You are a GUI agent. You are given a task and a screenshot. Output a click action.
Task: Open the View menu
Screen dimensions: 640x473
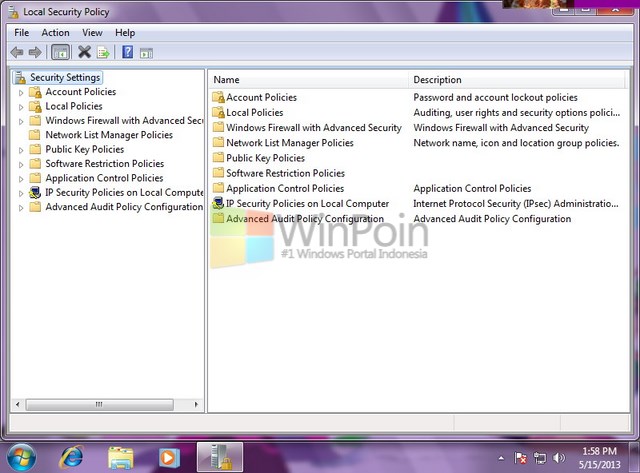92,33
